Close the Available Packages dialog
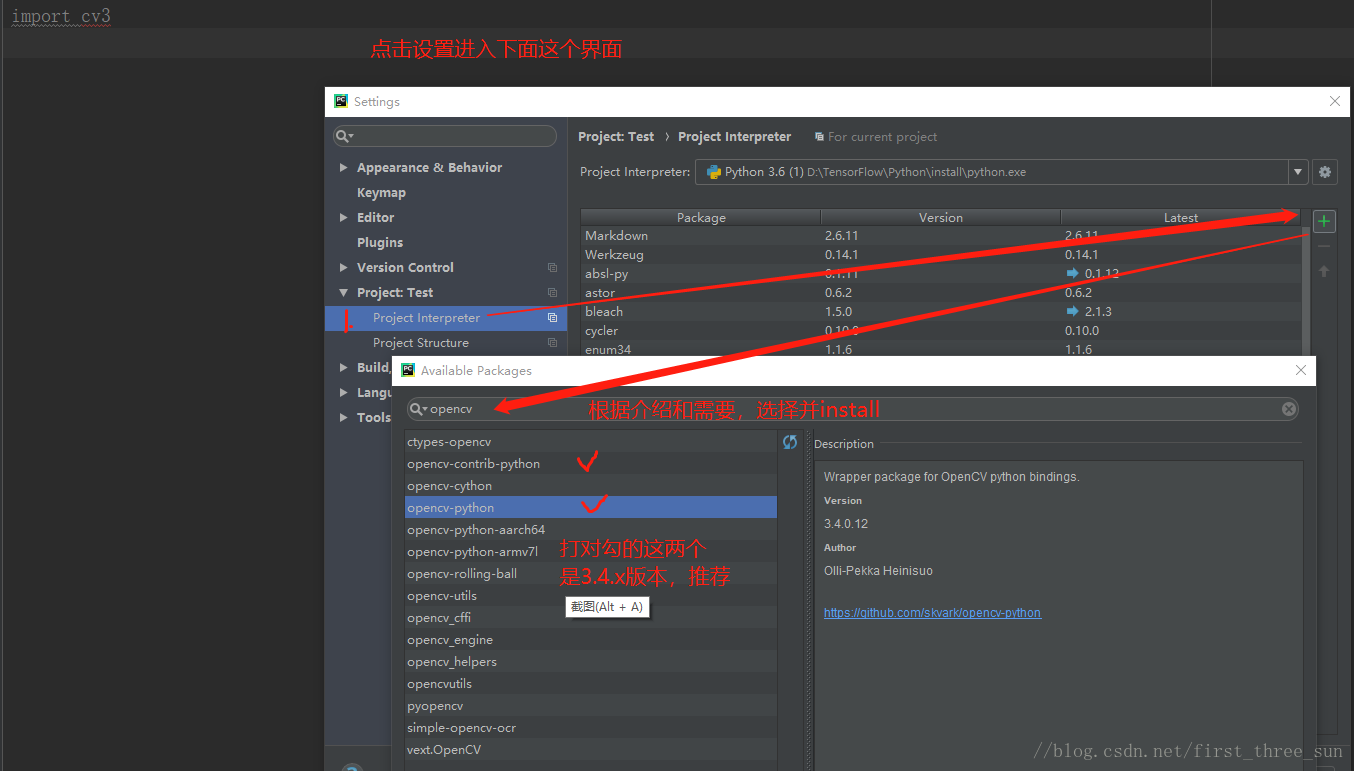 (1300, 370)
